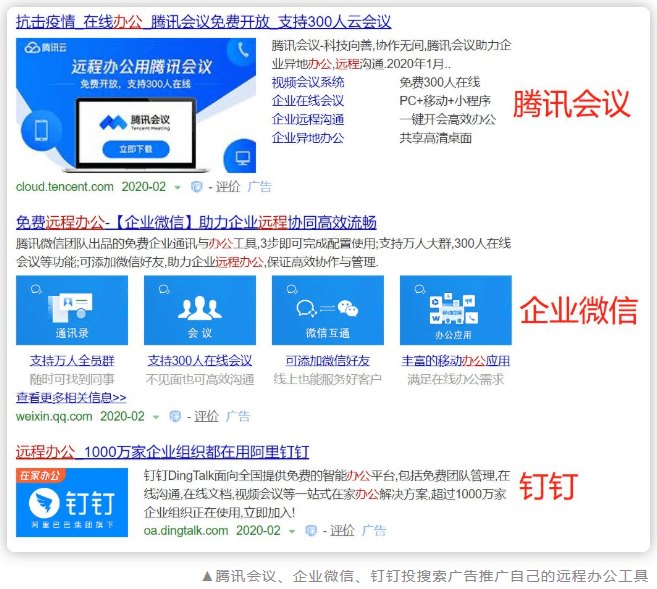
Task: Click the 广告 label on the oa.dingtalk.com result
Action: [x=374, y=531]
